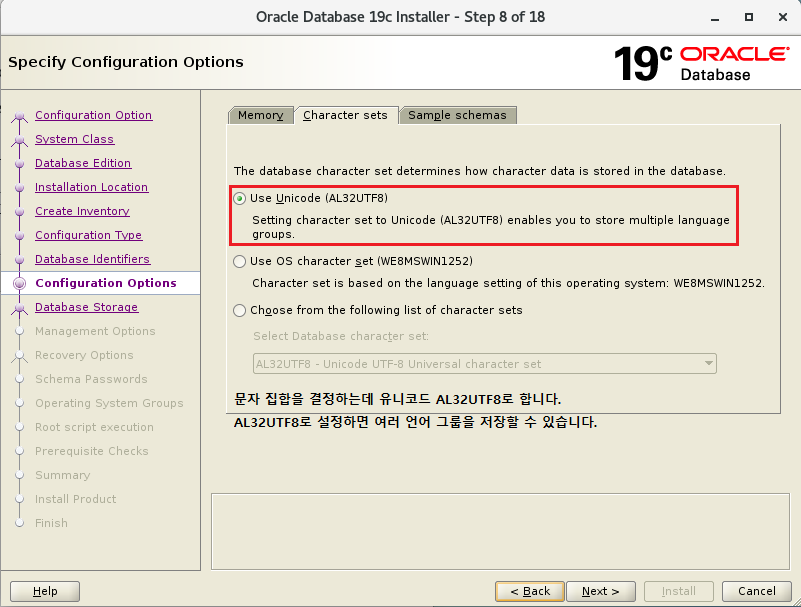Click the Finish step entry
The width and height of the screenshot is (801, 607).
(x=51, y=523)
